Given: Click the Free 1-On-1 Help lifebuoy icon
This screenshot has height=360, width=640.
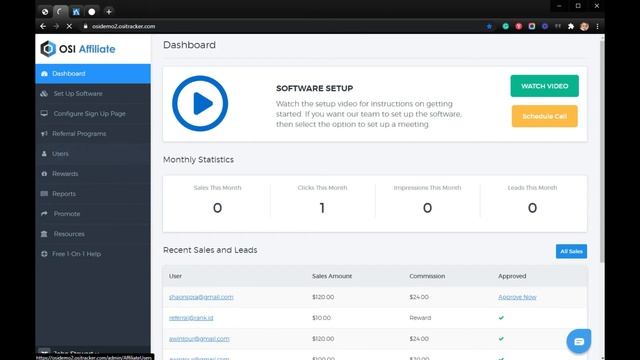Looking at the screenshot, I should click(x=44, y=254).
